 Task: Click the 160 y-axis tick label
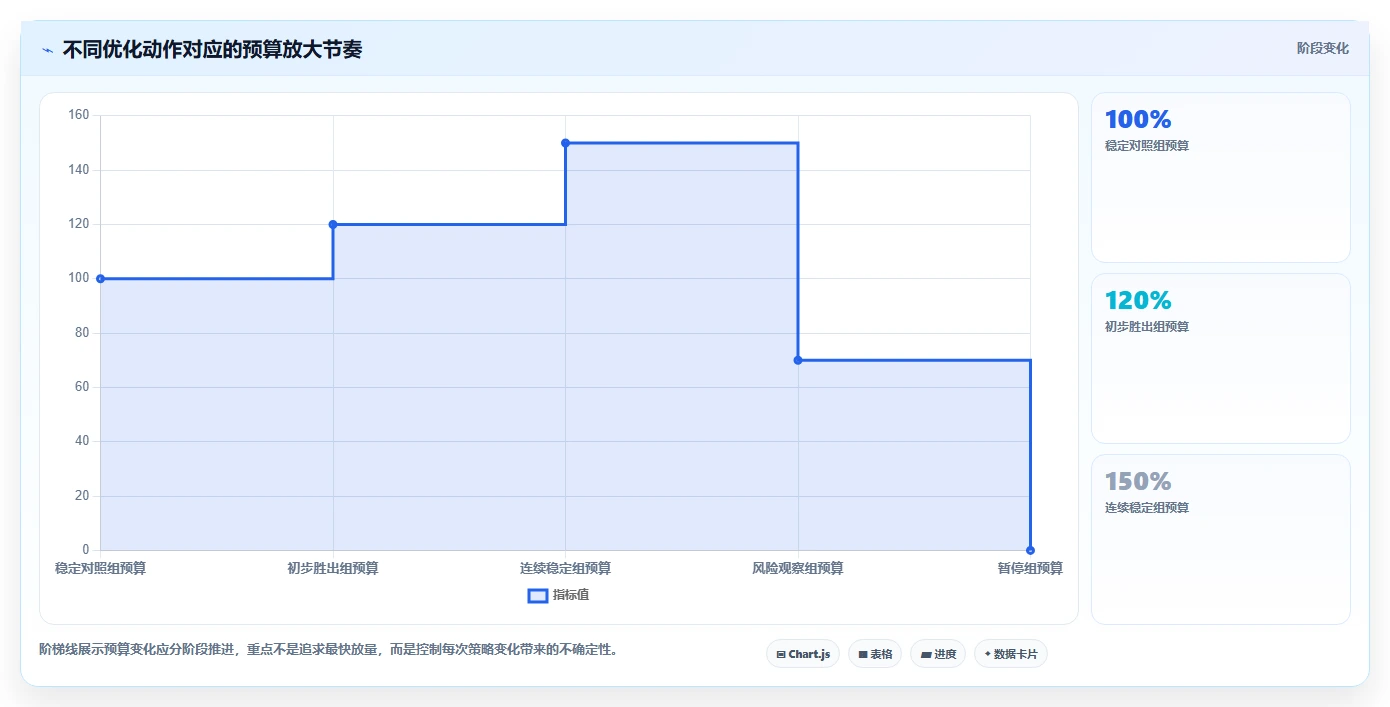tap(79, 115)
